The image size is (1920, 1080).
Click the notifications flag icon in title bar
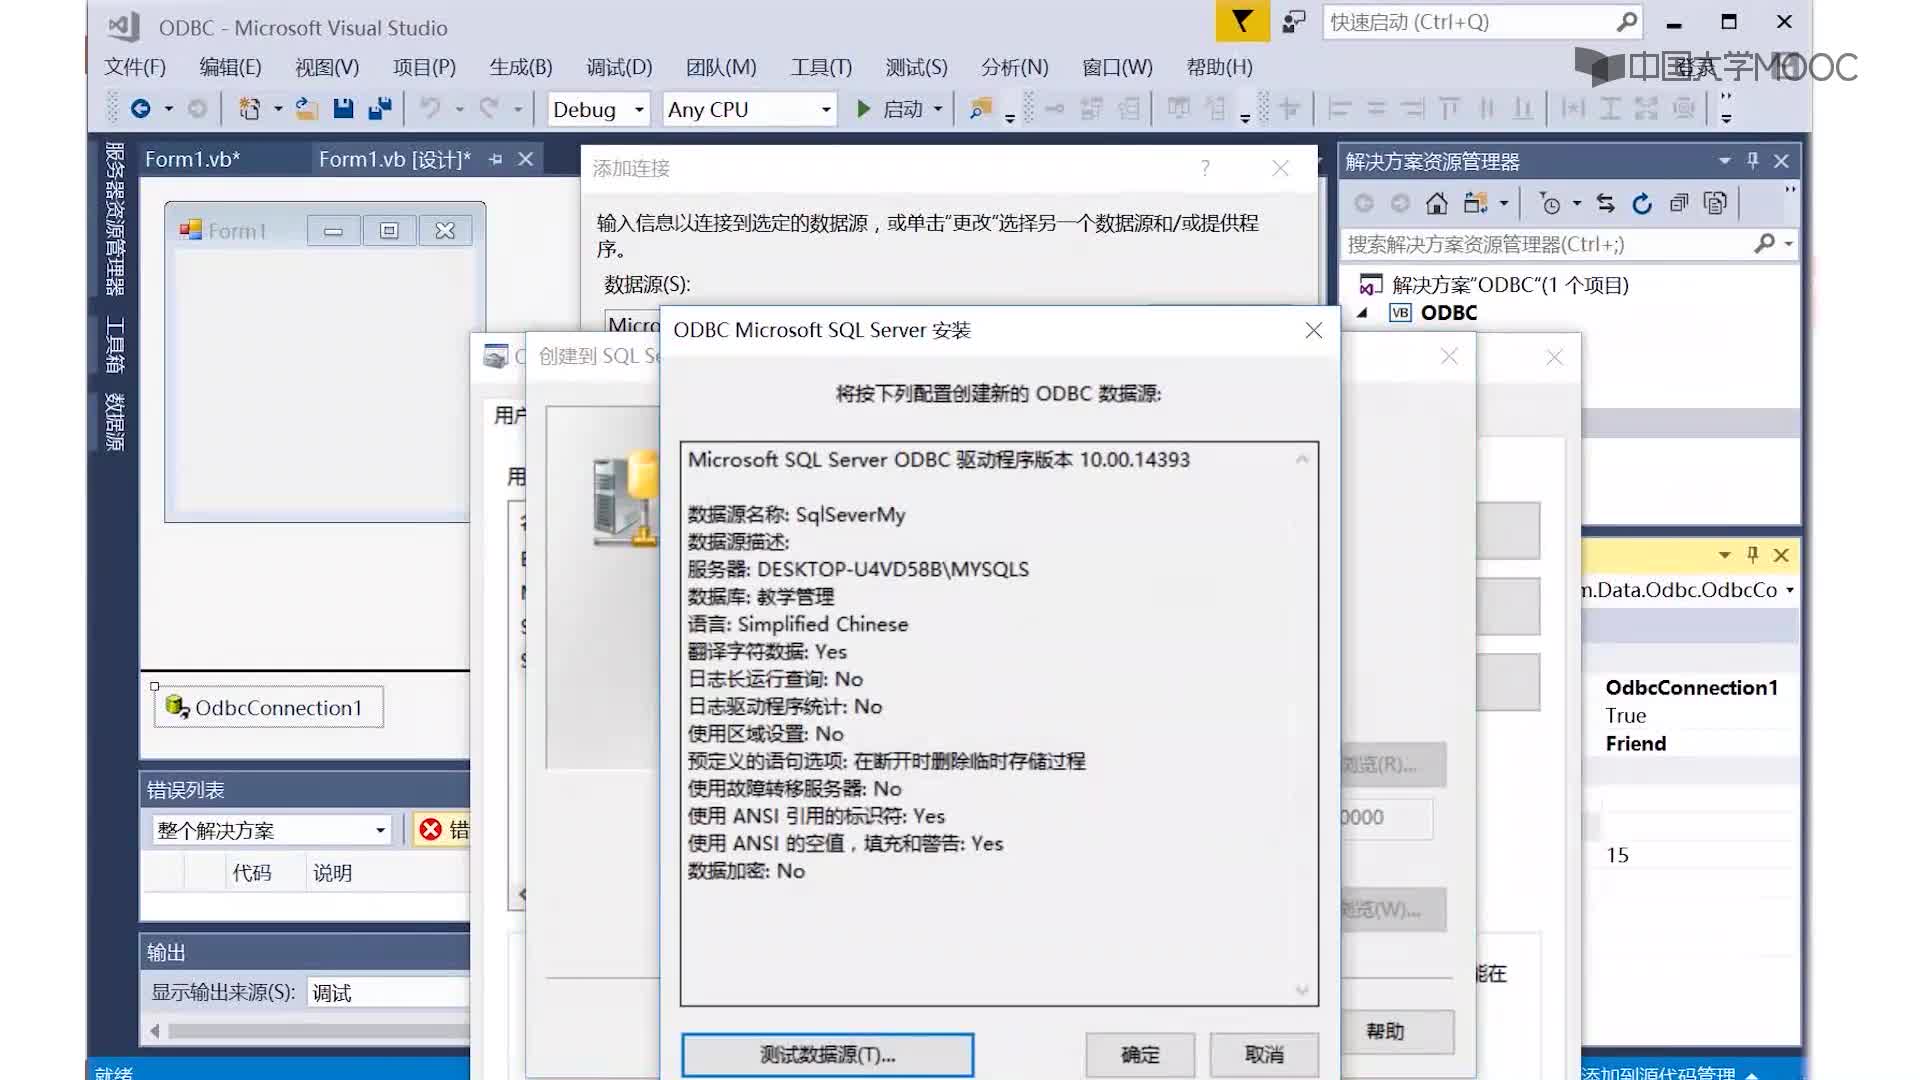point(1242,21)
